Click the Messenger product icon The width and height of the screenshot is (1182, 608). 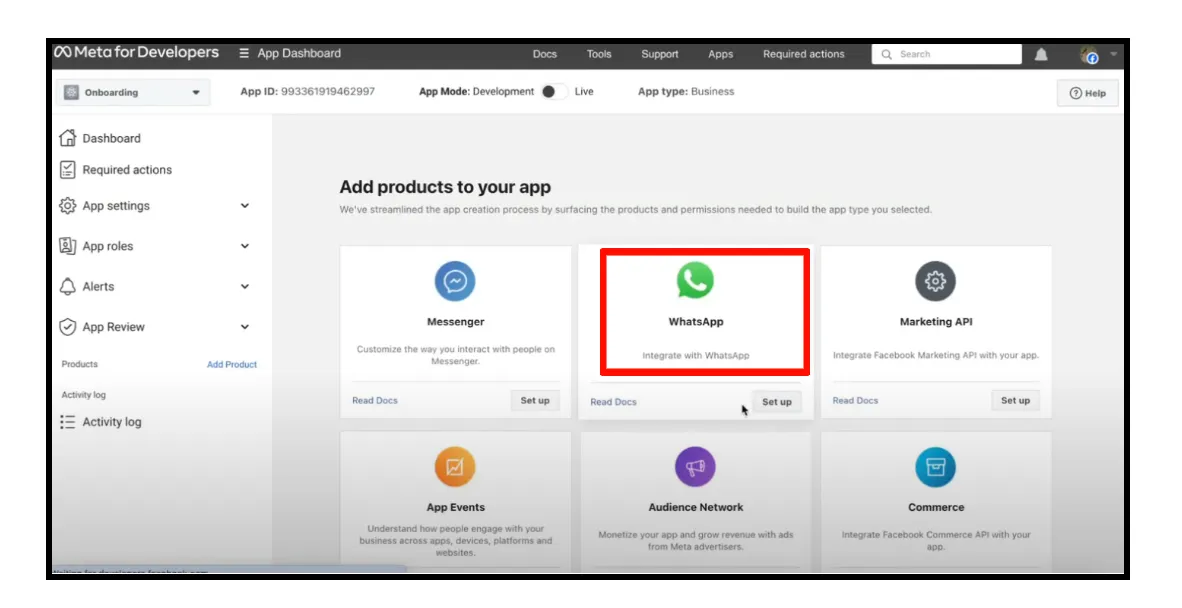tap(455, 281)
